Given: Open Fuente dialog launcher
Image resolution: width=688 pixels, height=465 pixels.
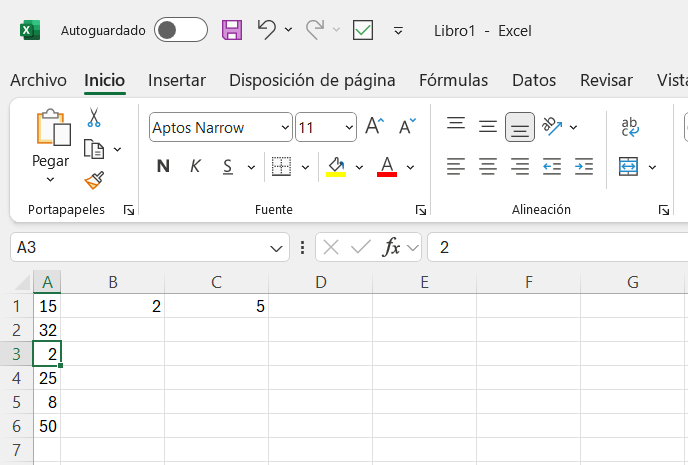Looking at the screenshot, I should (x=421, y=211).
